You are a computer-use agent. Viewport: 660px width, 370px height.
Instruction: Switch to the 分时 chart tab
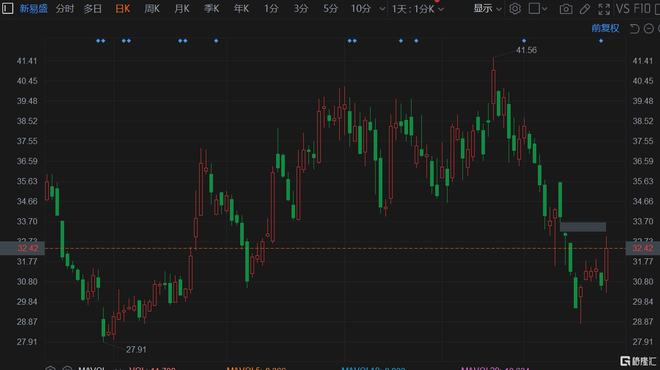click(x=65, y=8)
